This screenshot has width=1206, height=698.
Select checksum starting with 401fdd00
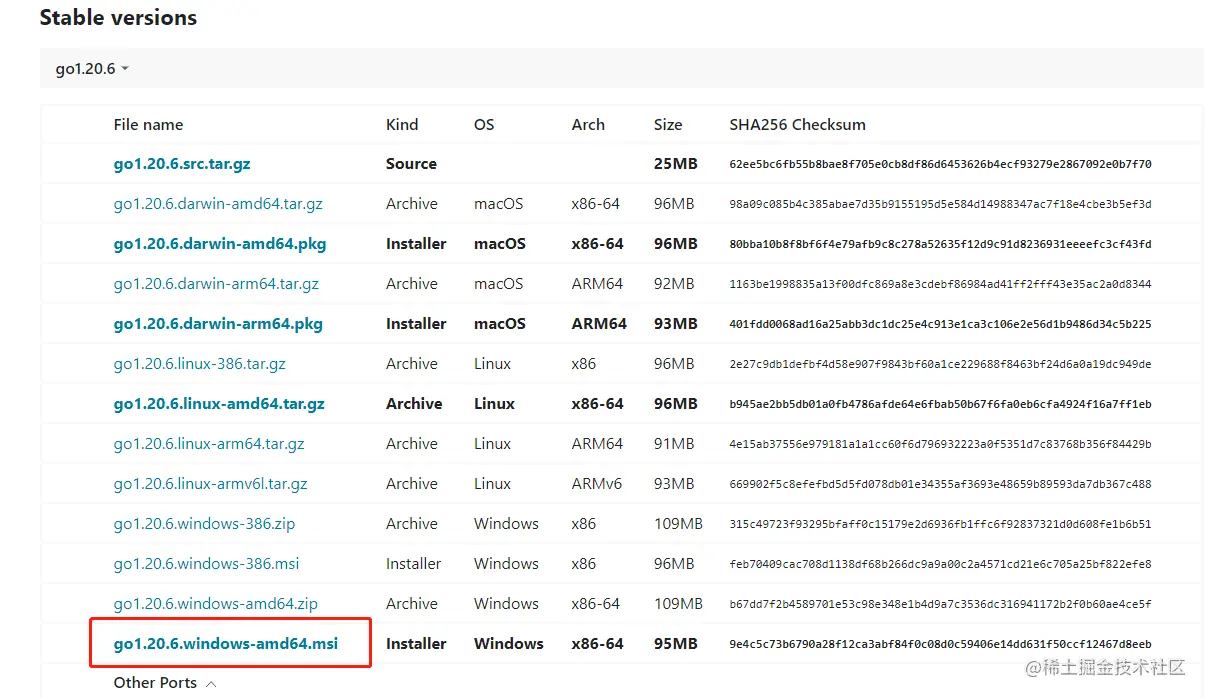(x=941, y=324)
